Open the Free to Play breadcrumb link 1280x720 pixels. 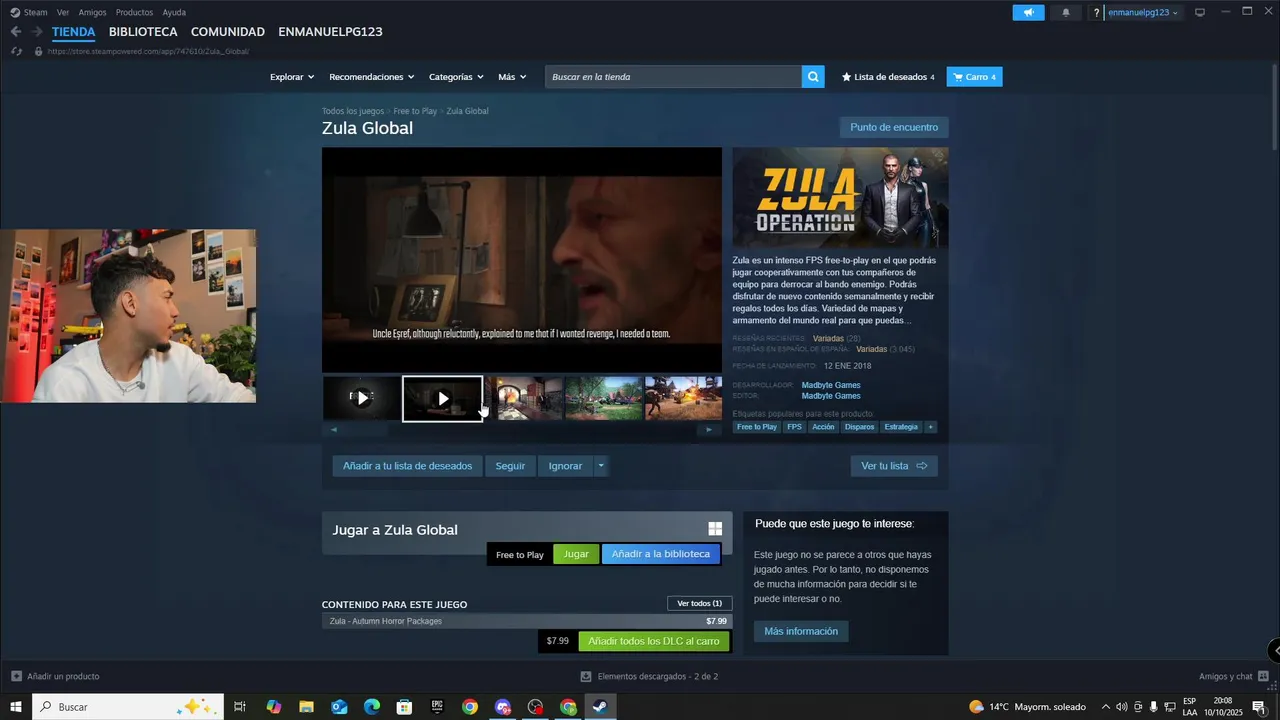415,111
